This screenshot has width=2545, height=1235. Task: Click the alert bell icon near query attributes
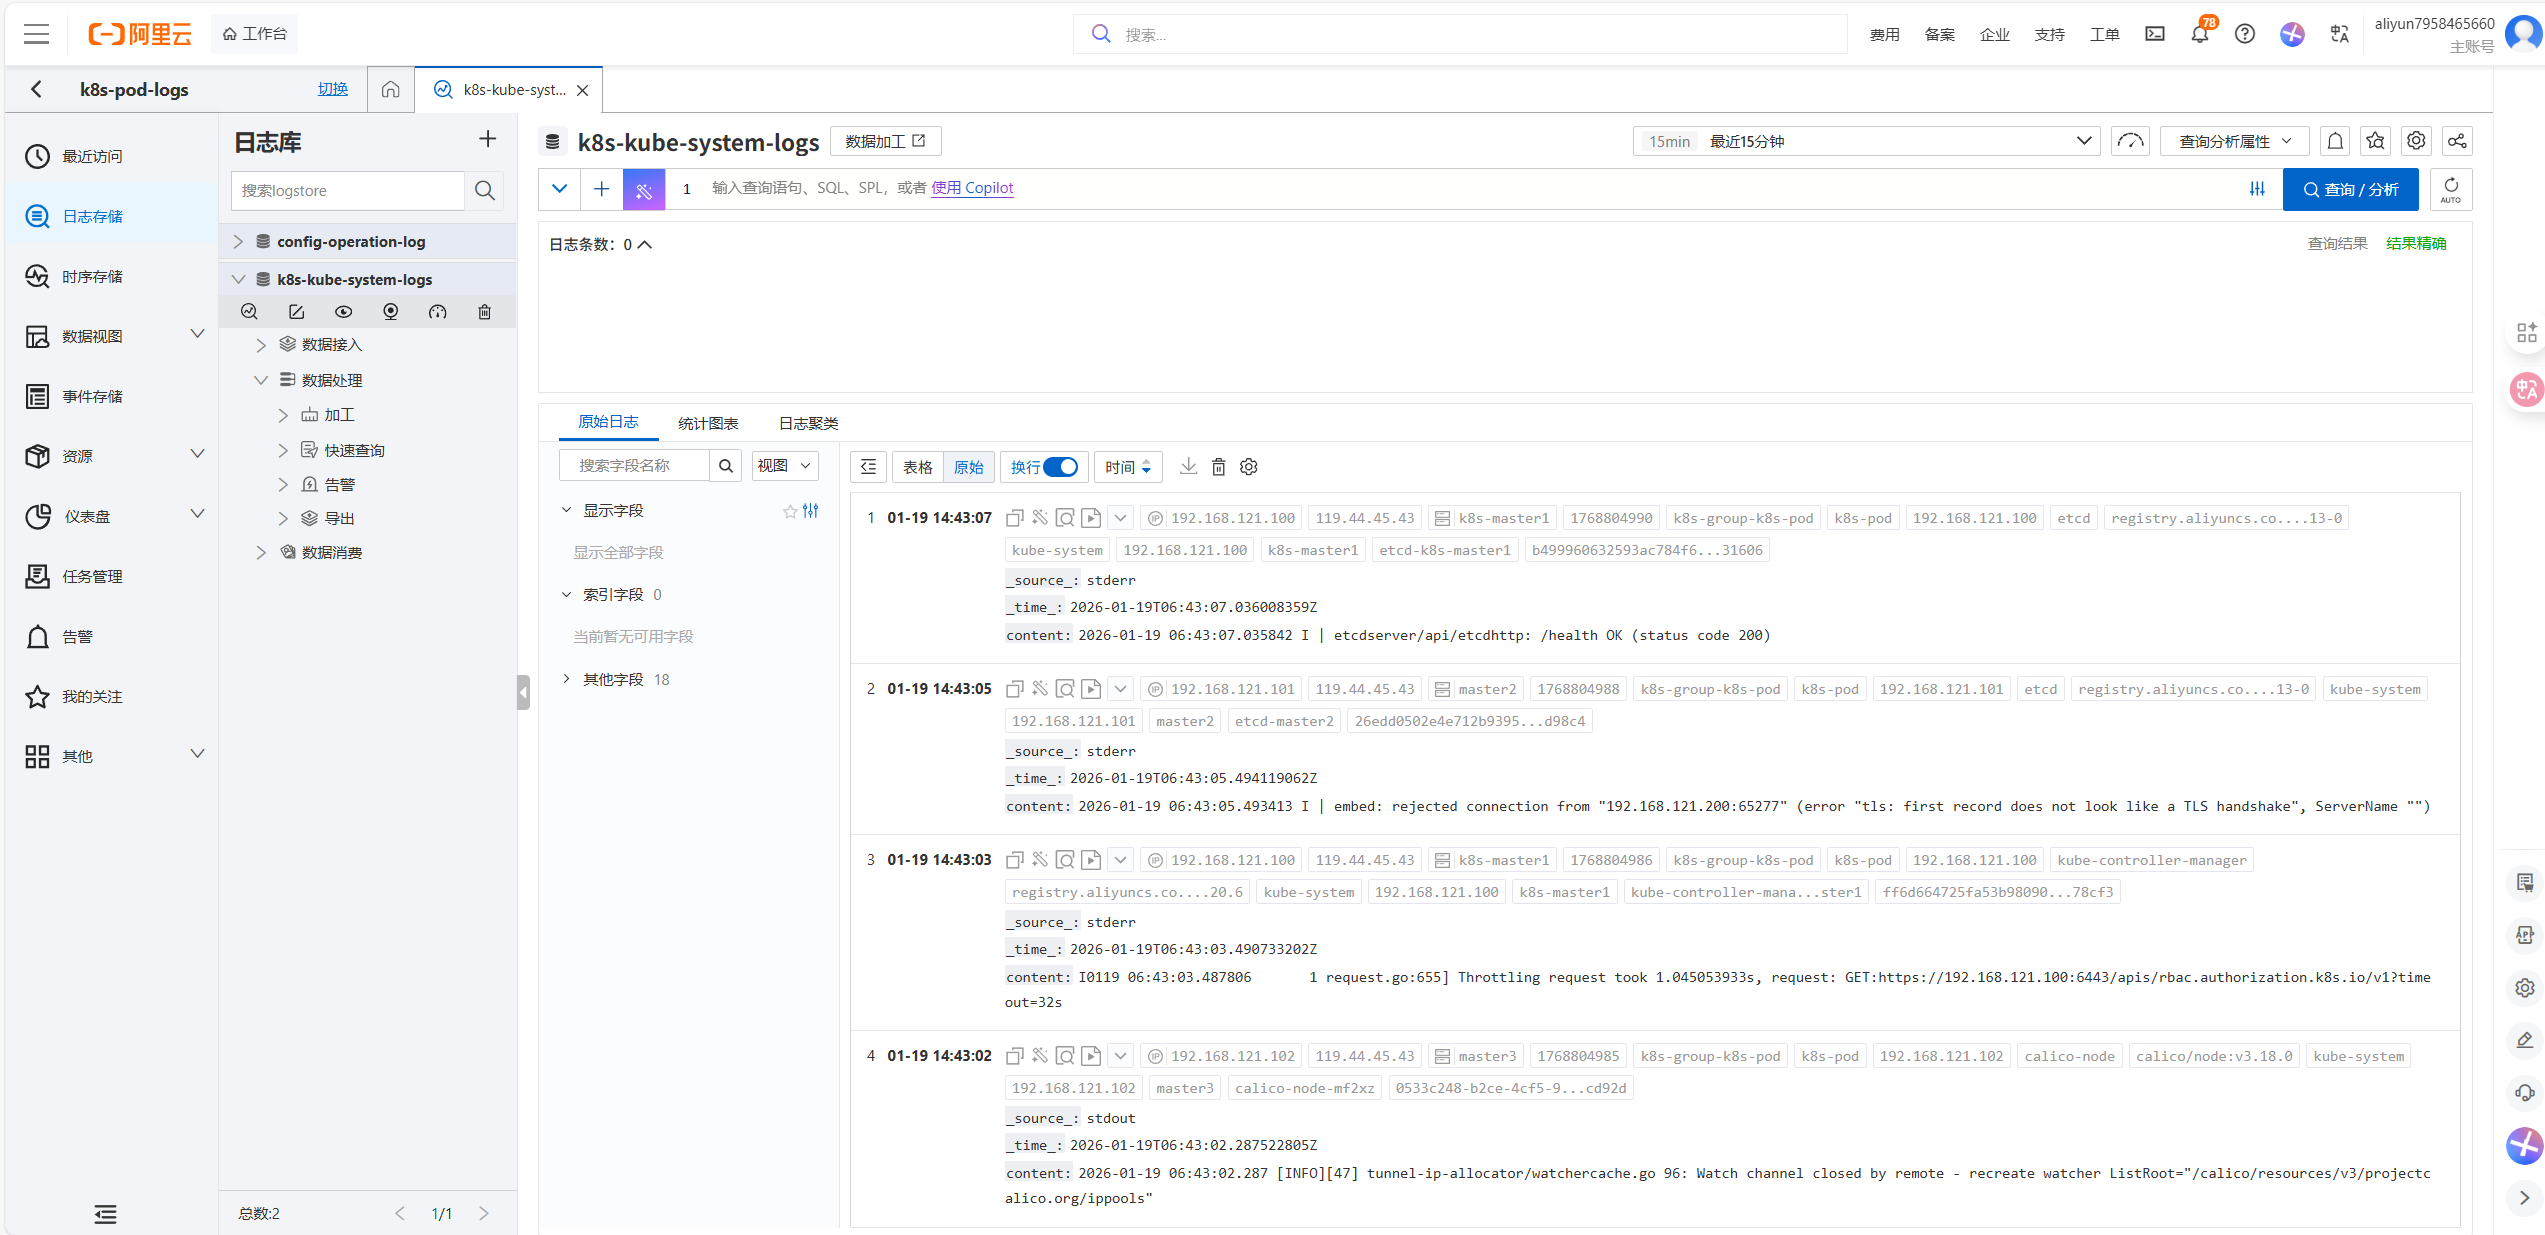tap(2335, 141)
